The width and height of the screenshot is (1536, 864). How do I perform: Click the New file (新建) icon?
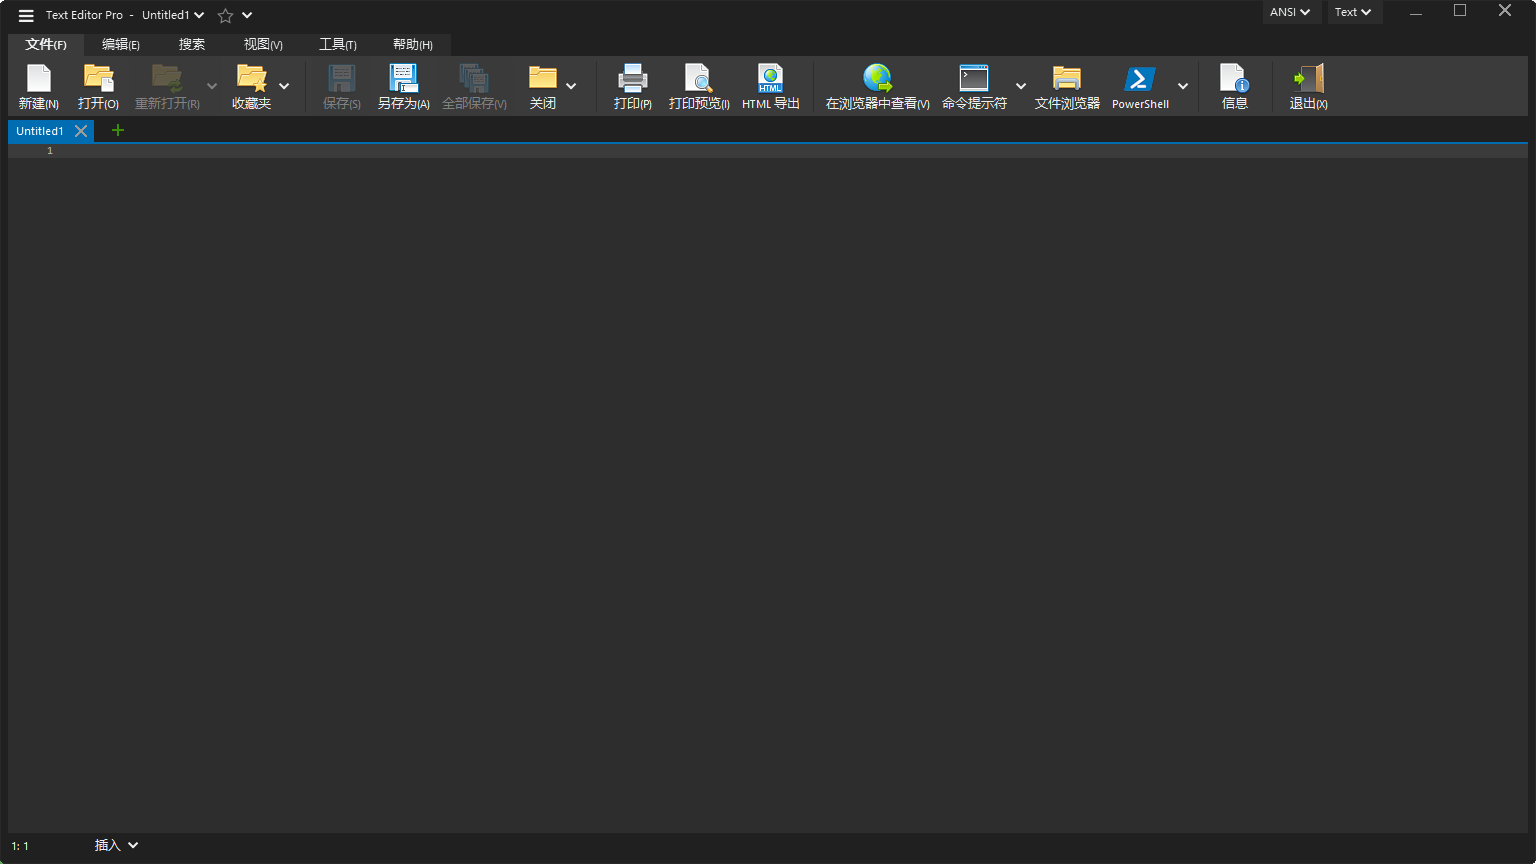(x=38, y=80)
